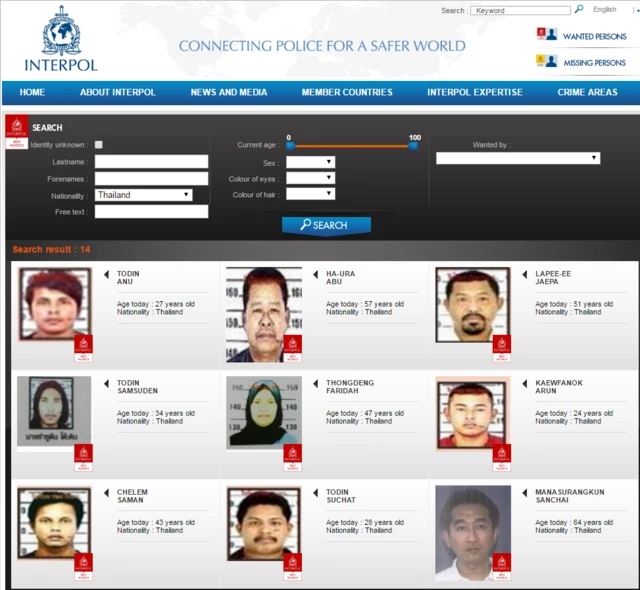Click red notice badge on Ha-Ura Abu photo
The width and height of the screenshot is (640, 590).
(292, 348)
